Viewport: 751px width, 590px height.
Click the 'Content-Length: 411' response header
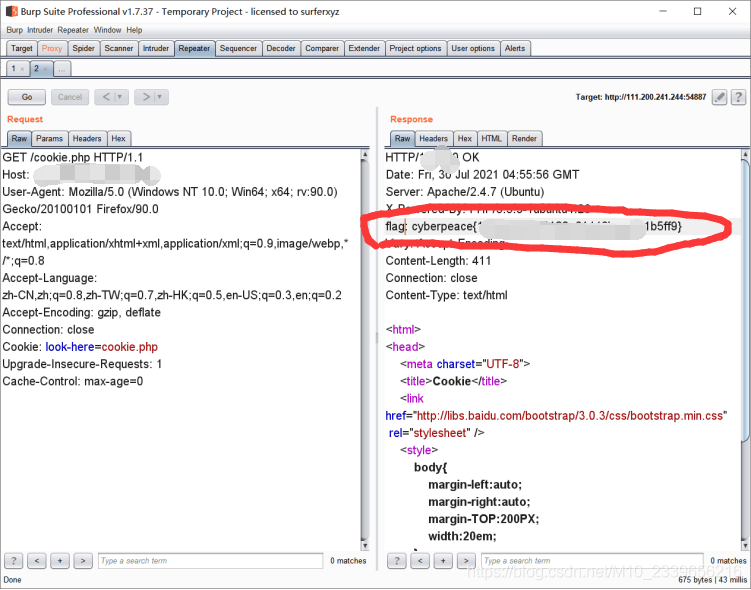click(x=438, y=261)
